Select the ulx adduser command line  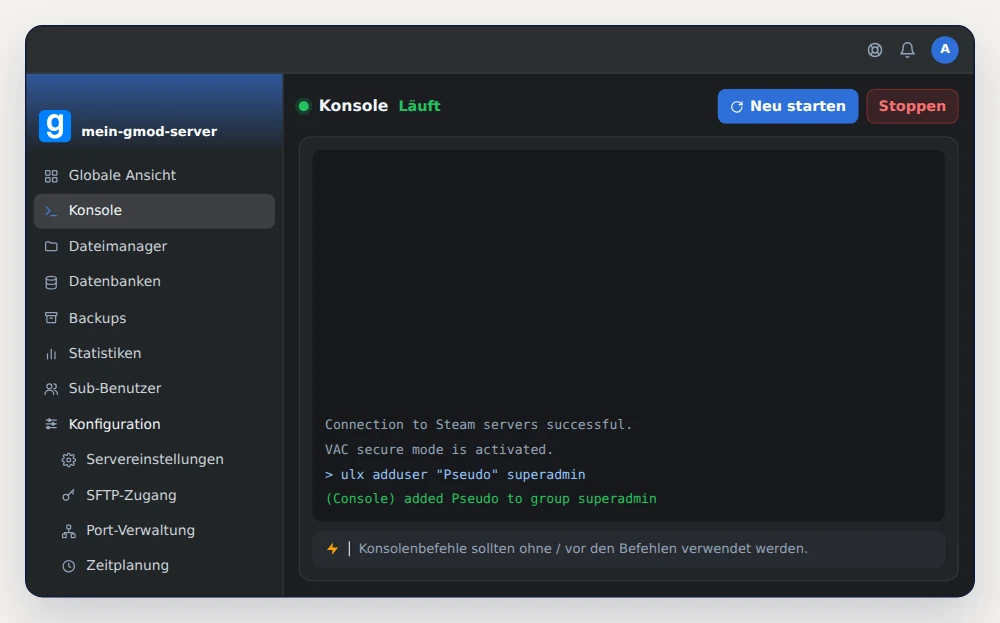455,474
